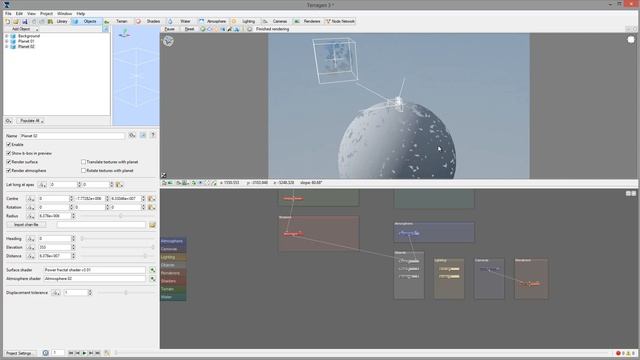Expand the Planet 02 tree item
Image resolution: width=640 pixels, height=360 pixels.
click(7, 47)
